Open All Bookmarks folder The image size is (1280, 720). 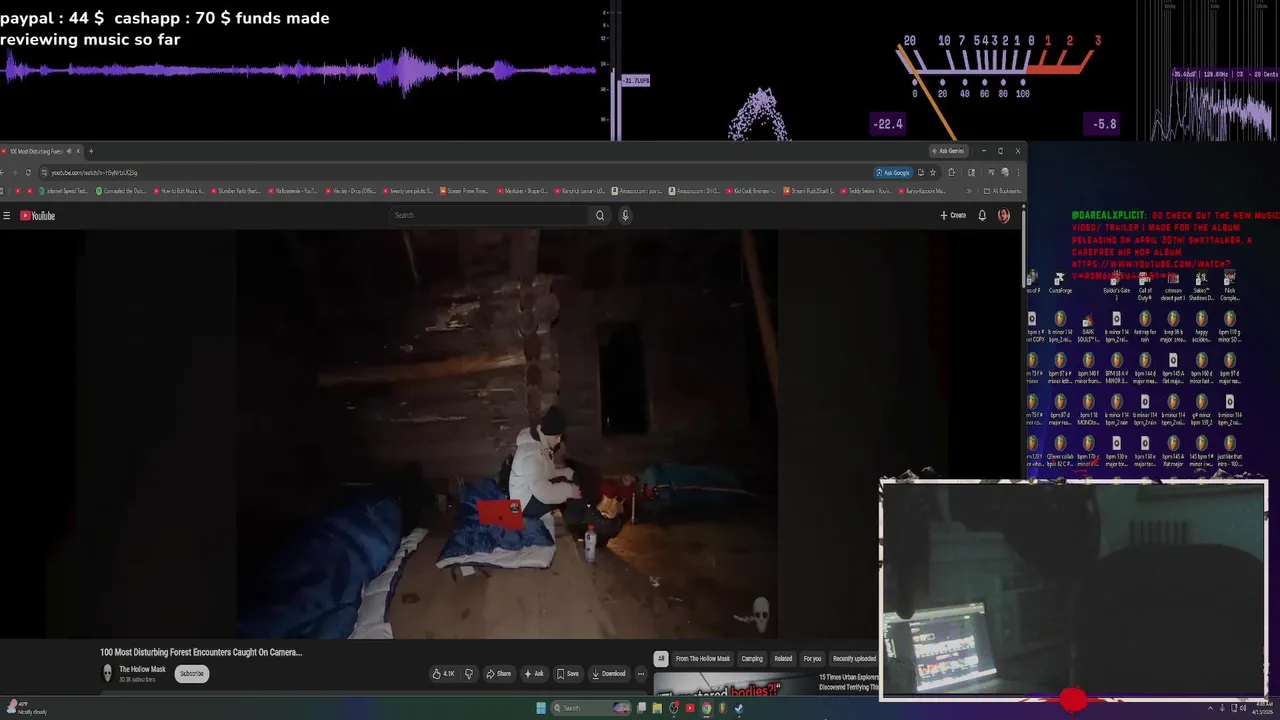coord(1003,191)
